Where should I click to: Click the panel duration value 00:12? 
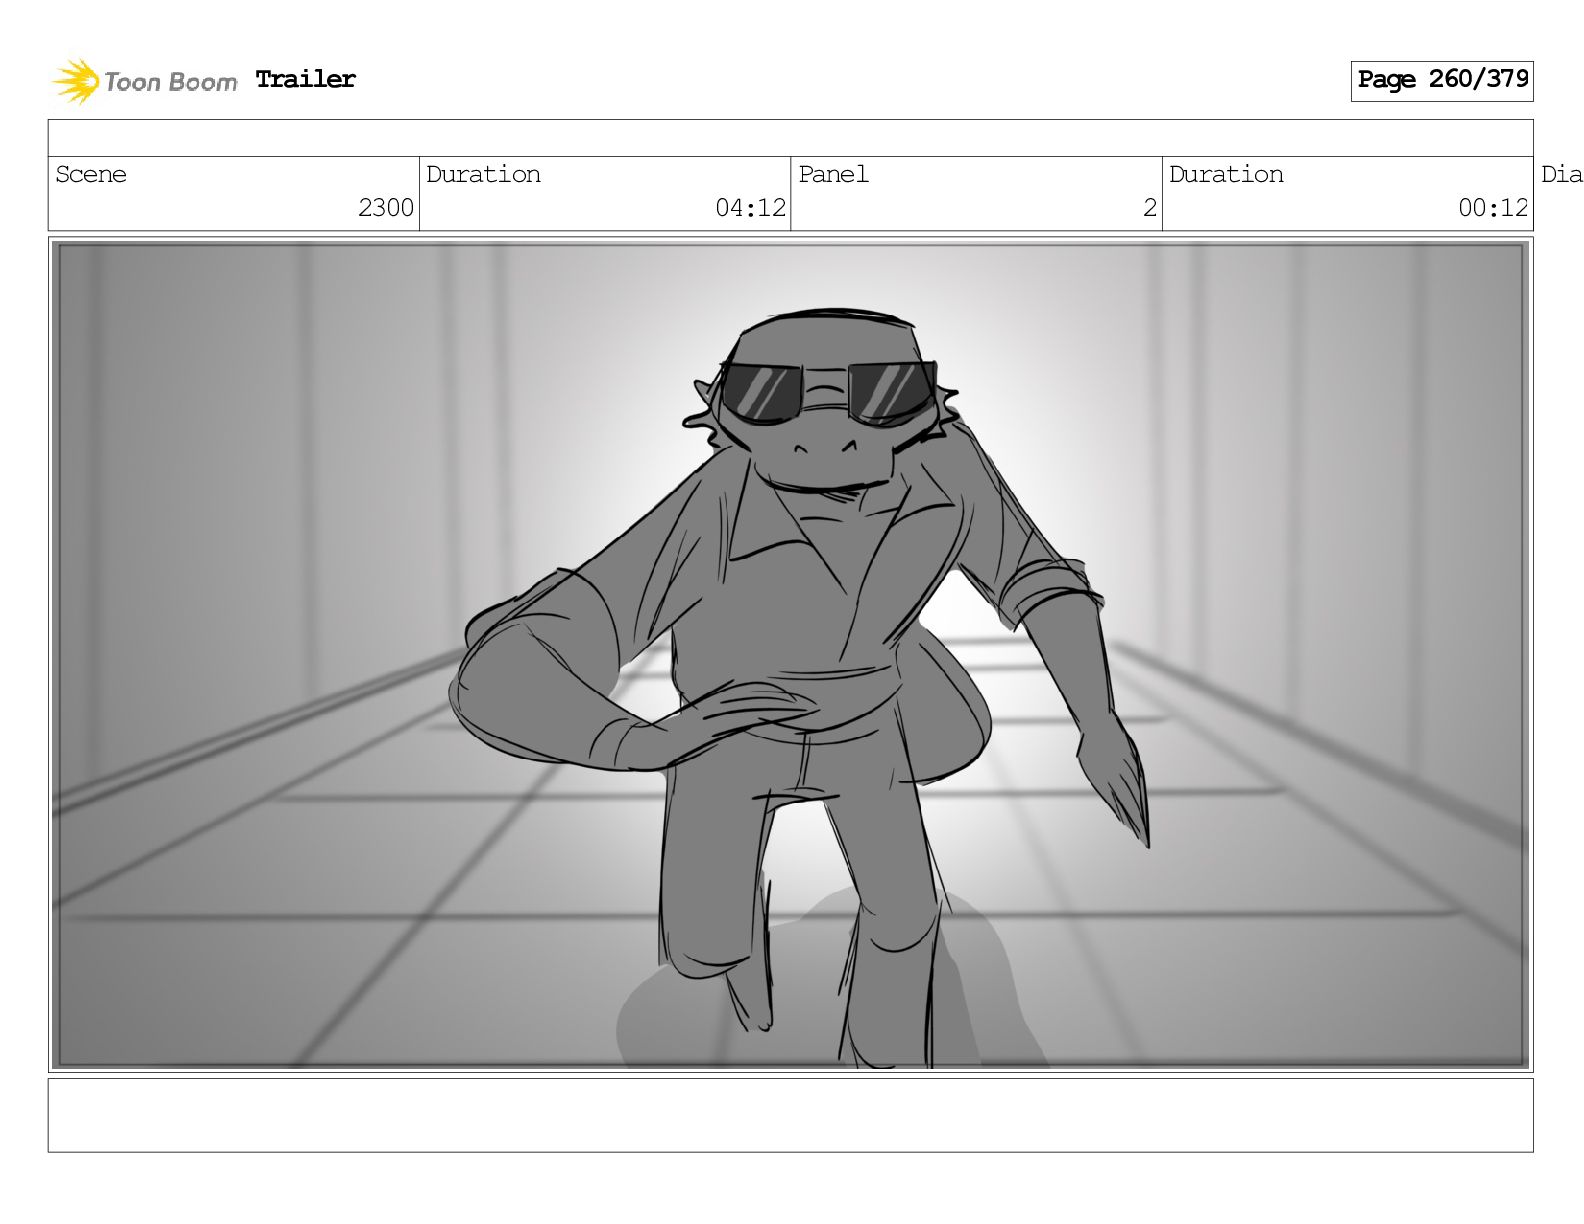coord(1493,208)
